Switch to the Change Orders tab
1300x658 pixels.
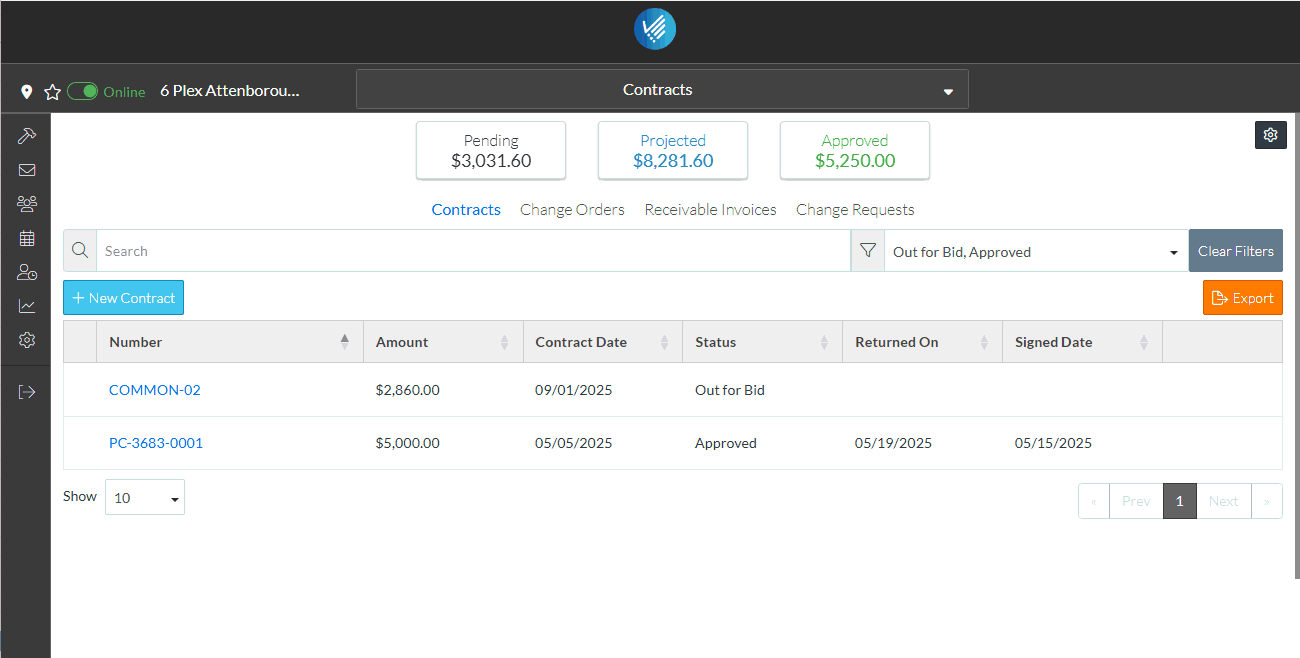572,210
